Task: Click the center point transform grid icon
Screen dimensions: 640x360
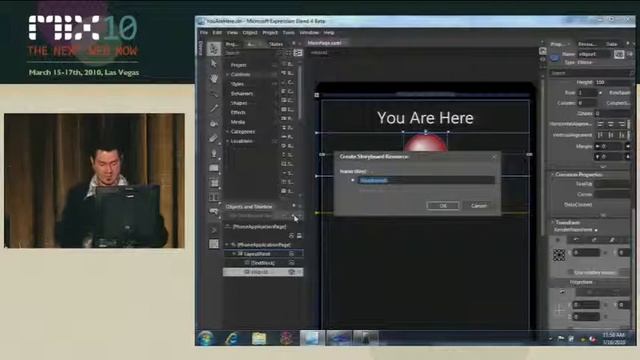Action: pyautogui.click(x=559, y=255)
